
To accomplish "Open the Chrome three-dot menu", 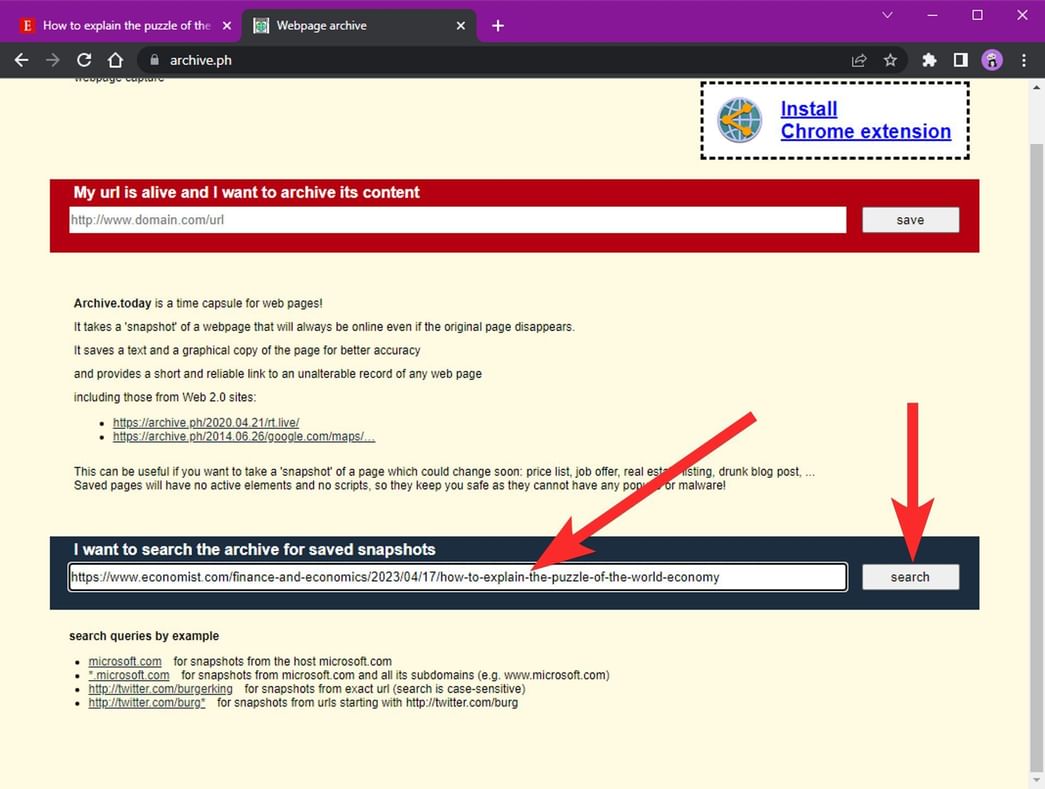I will coord(1023,60).
